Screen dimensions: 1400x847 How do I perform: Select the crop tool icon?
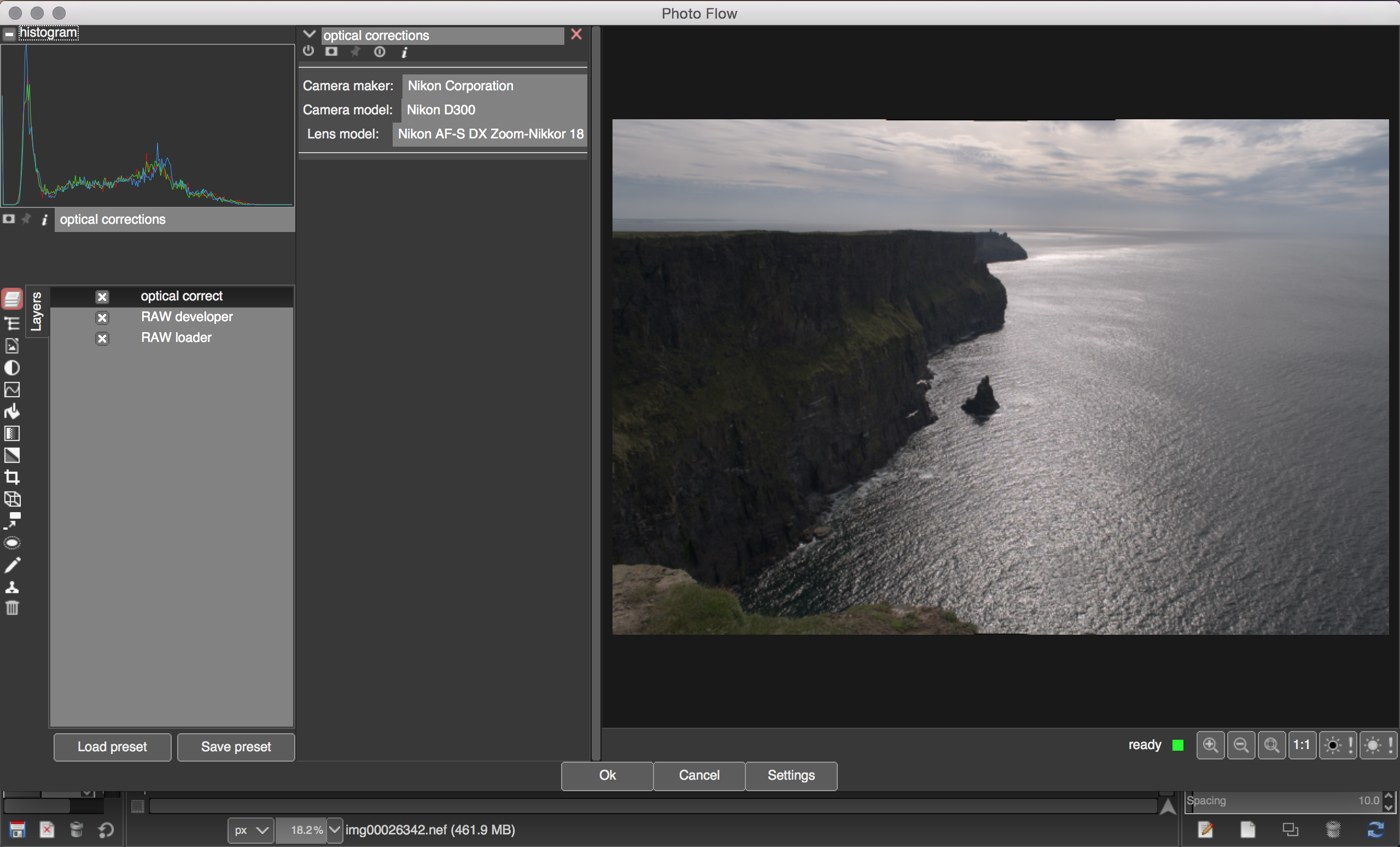point(12,478)
